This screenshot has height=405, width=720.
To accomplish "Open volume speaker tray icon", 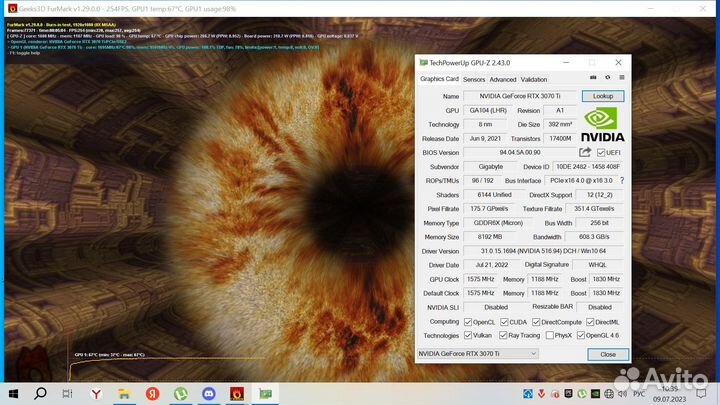I will coord(622,394).
